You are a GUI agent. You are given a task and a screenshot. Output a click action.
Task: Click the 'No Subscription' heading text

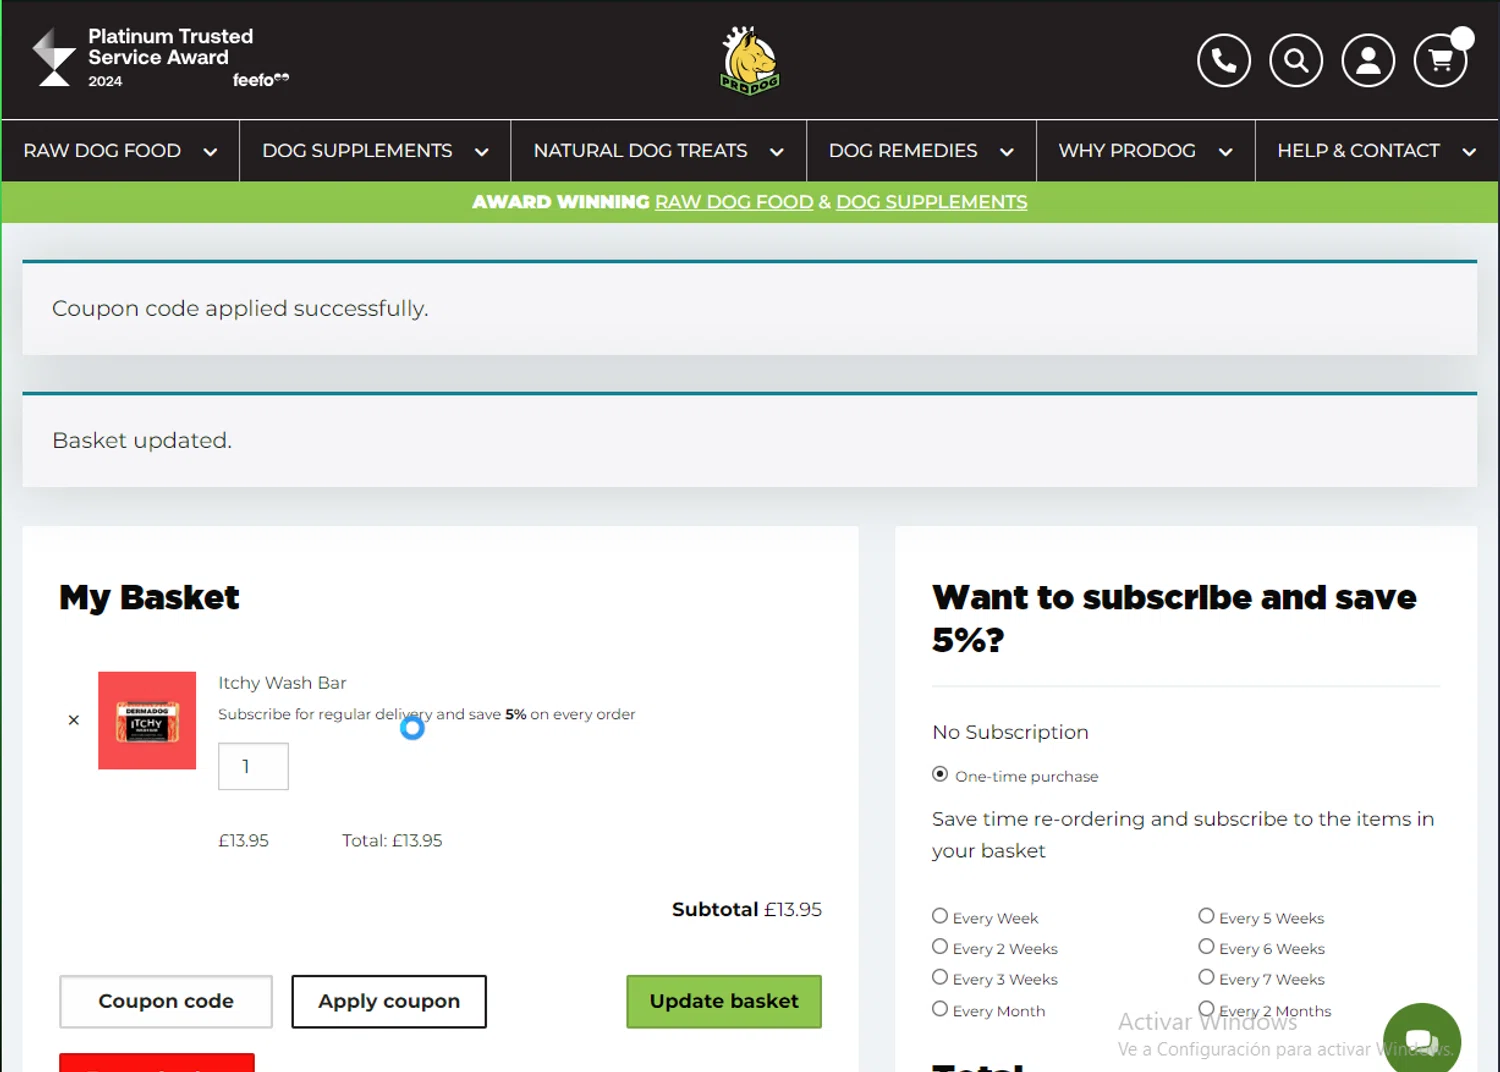coord(1010,732)
